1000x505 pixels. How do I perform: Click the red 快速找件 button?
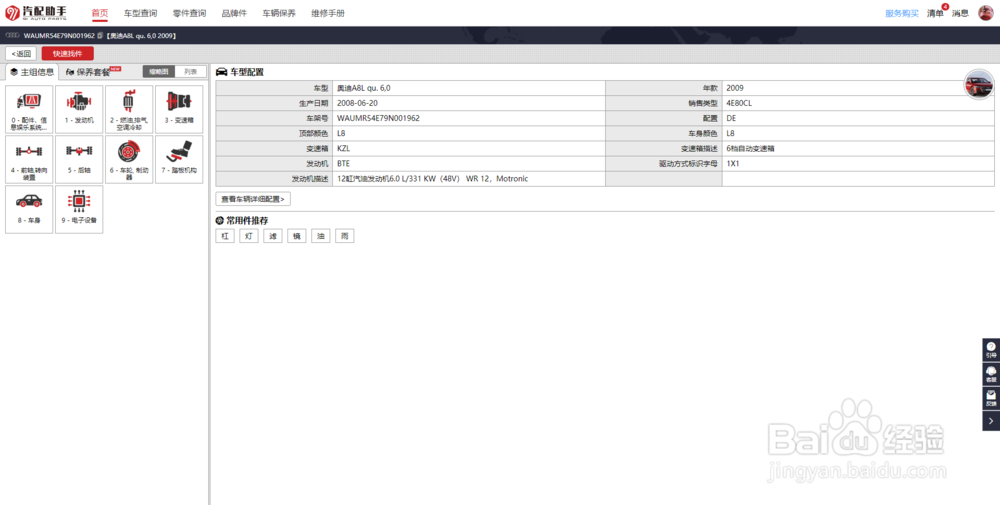[68, 54]
